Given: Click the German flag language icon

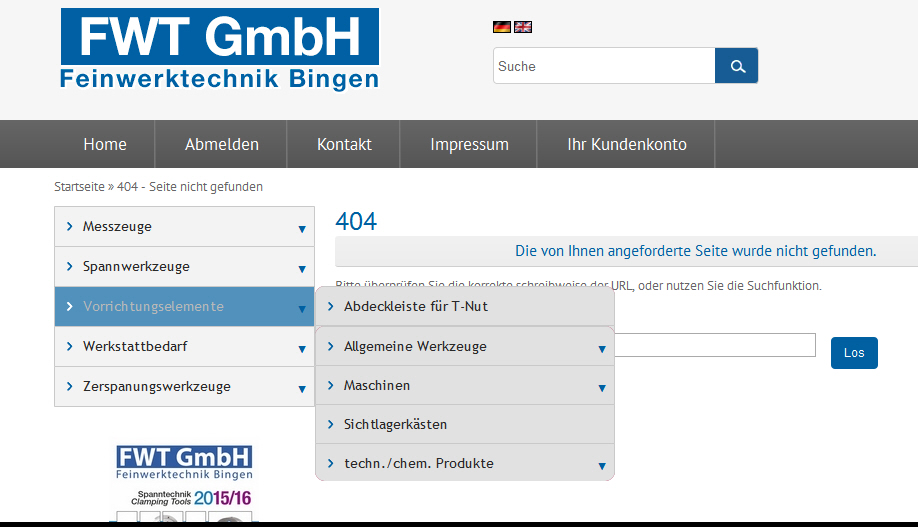Looking at the screenshot, I should [502, 27].
